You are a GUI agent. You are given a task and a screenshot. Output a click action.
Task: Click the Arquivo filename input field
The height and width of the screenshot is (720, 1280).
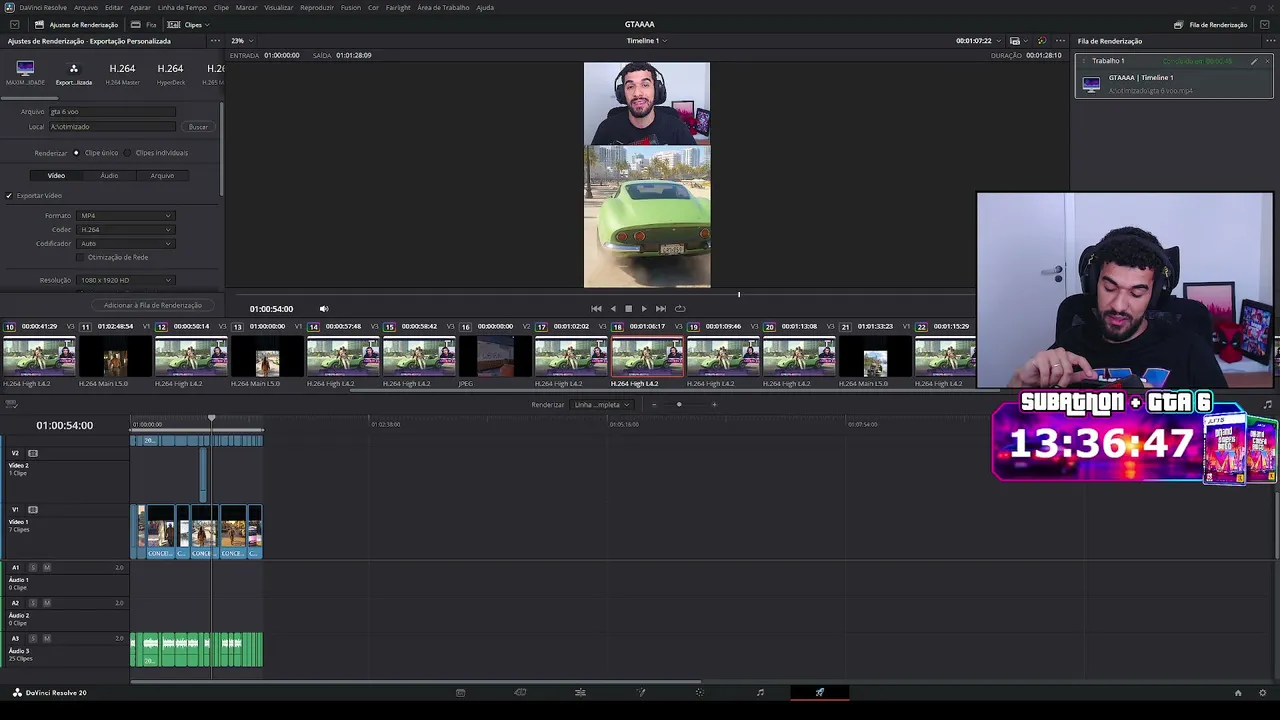coord(112,112)
